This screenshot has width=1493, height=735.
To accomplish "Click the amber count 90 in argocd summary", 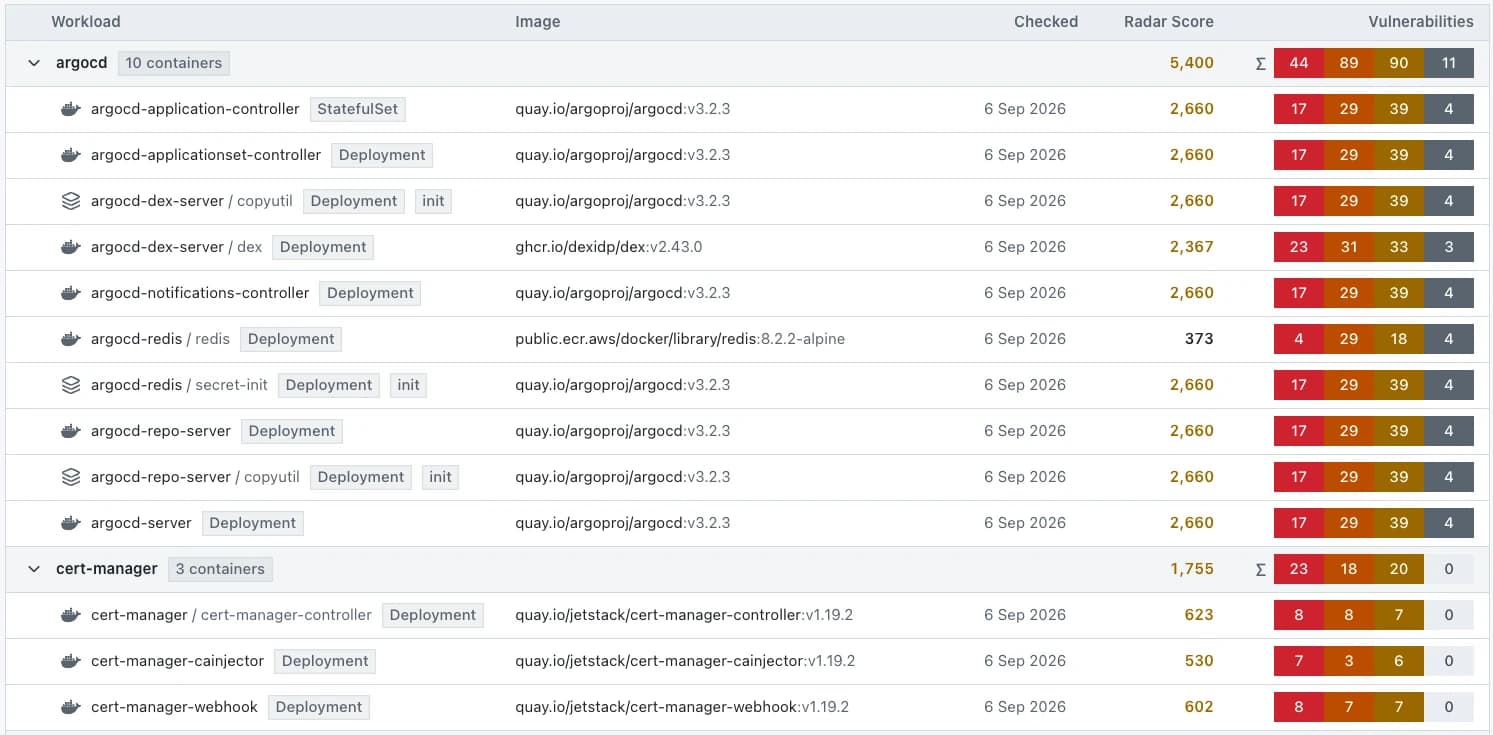I will click(1399, 63).
